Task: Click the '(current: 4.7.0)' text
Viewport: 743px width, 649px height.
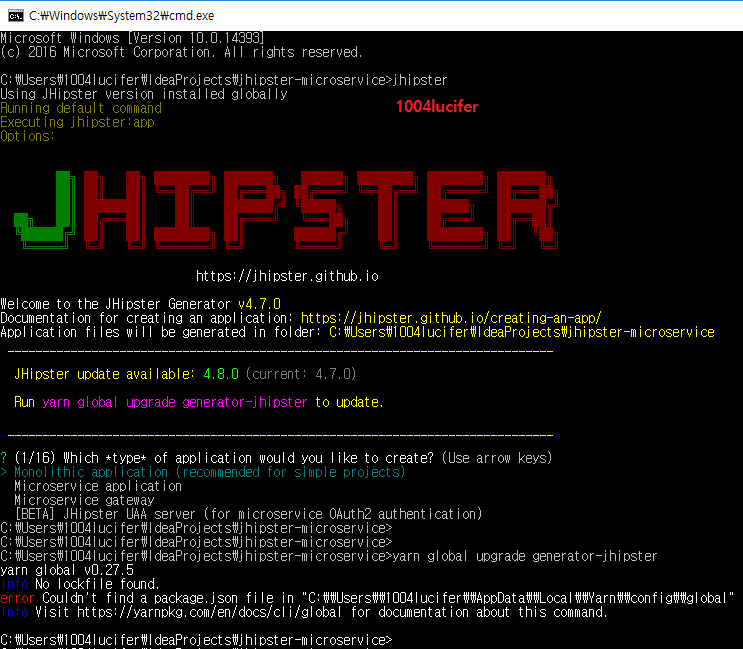Action: coord(301,374)
